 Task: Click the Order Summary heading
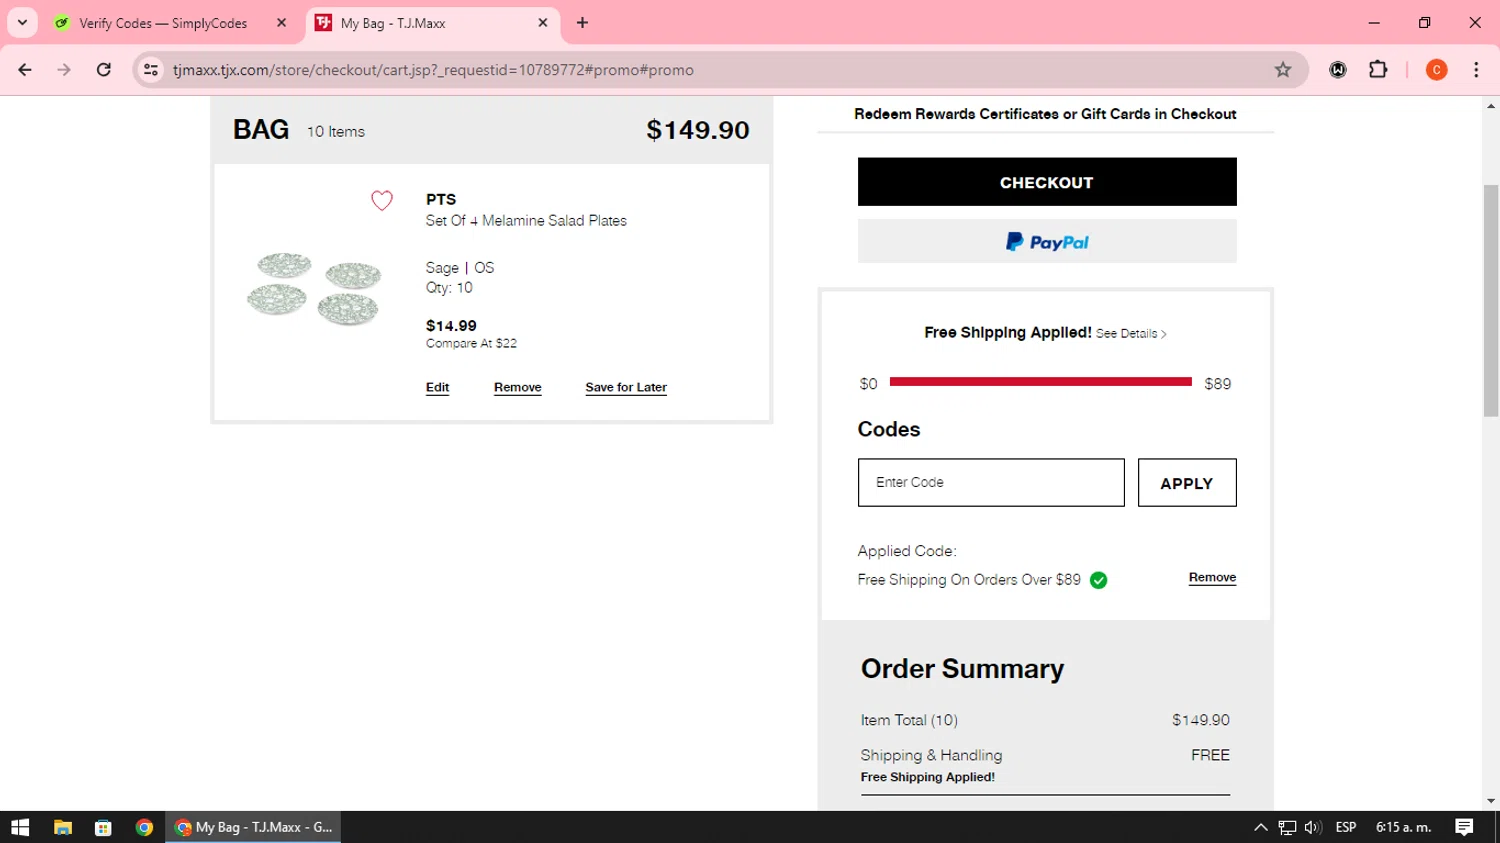(962, 668)
